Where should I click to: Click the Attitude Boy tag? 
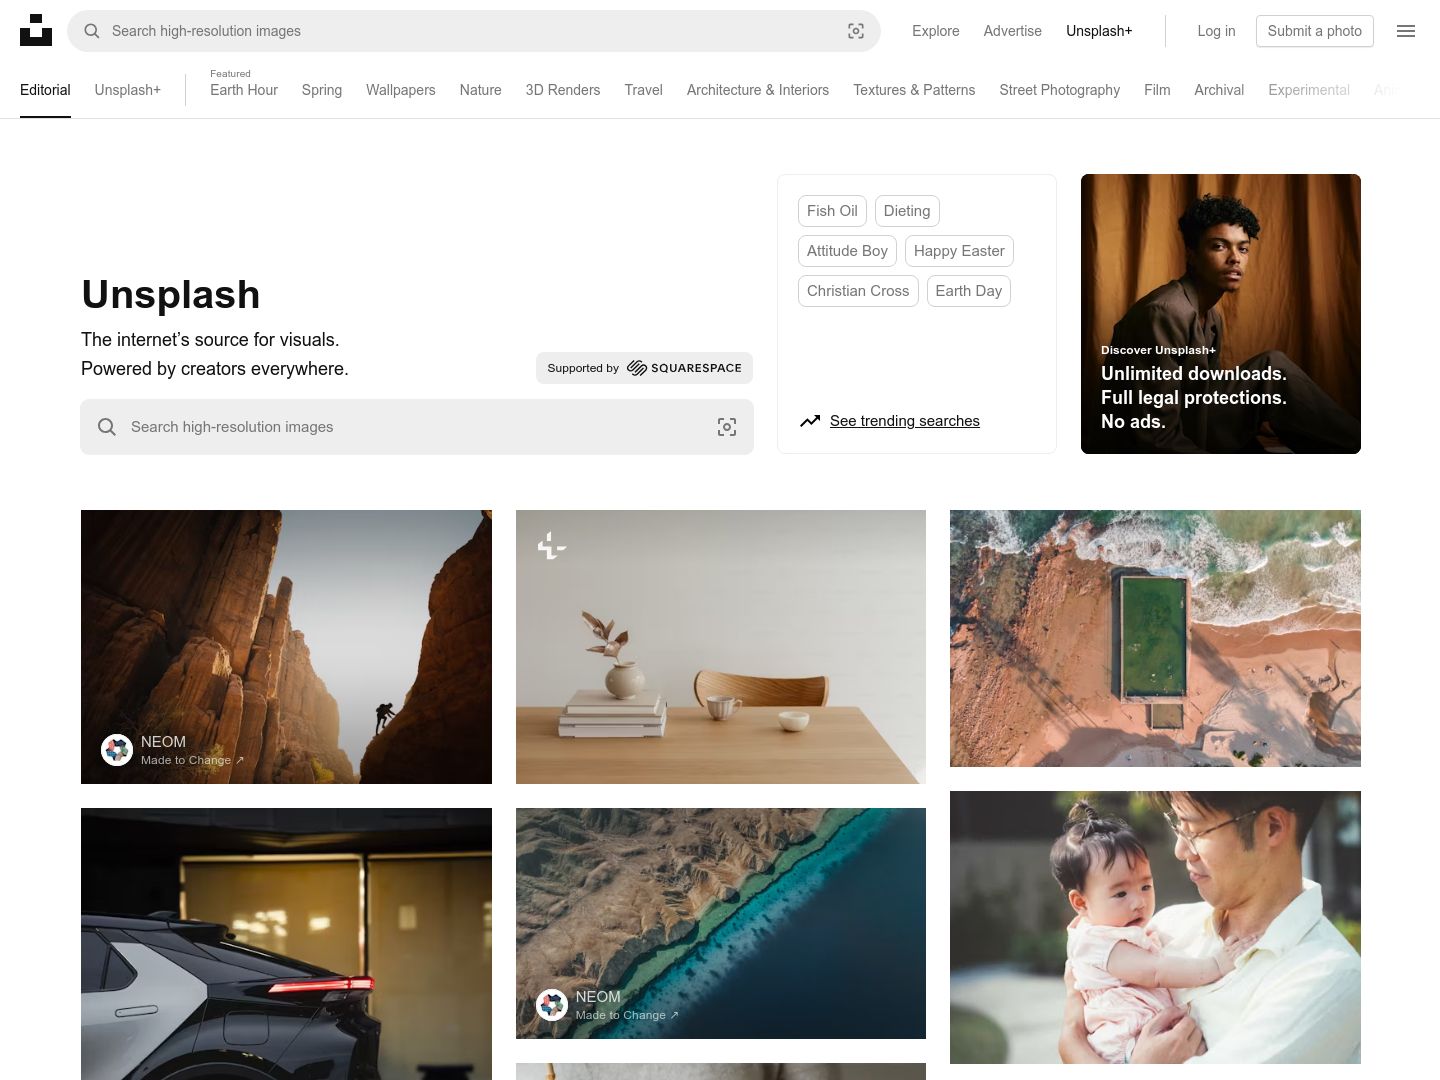point(847,251)
